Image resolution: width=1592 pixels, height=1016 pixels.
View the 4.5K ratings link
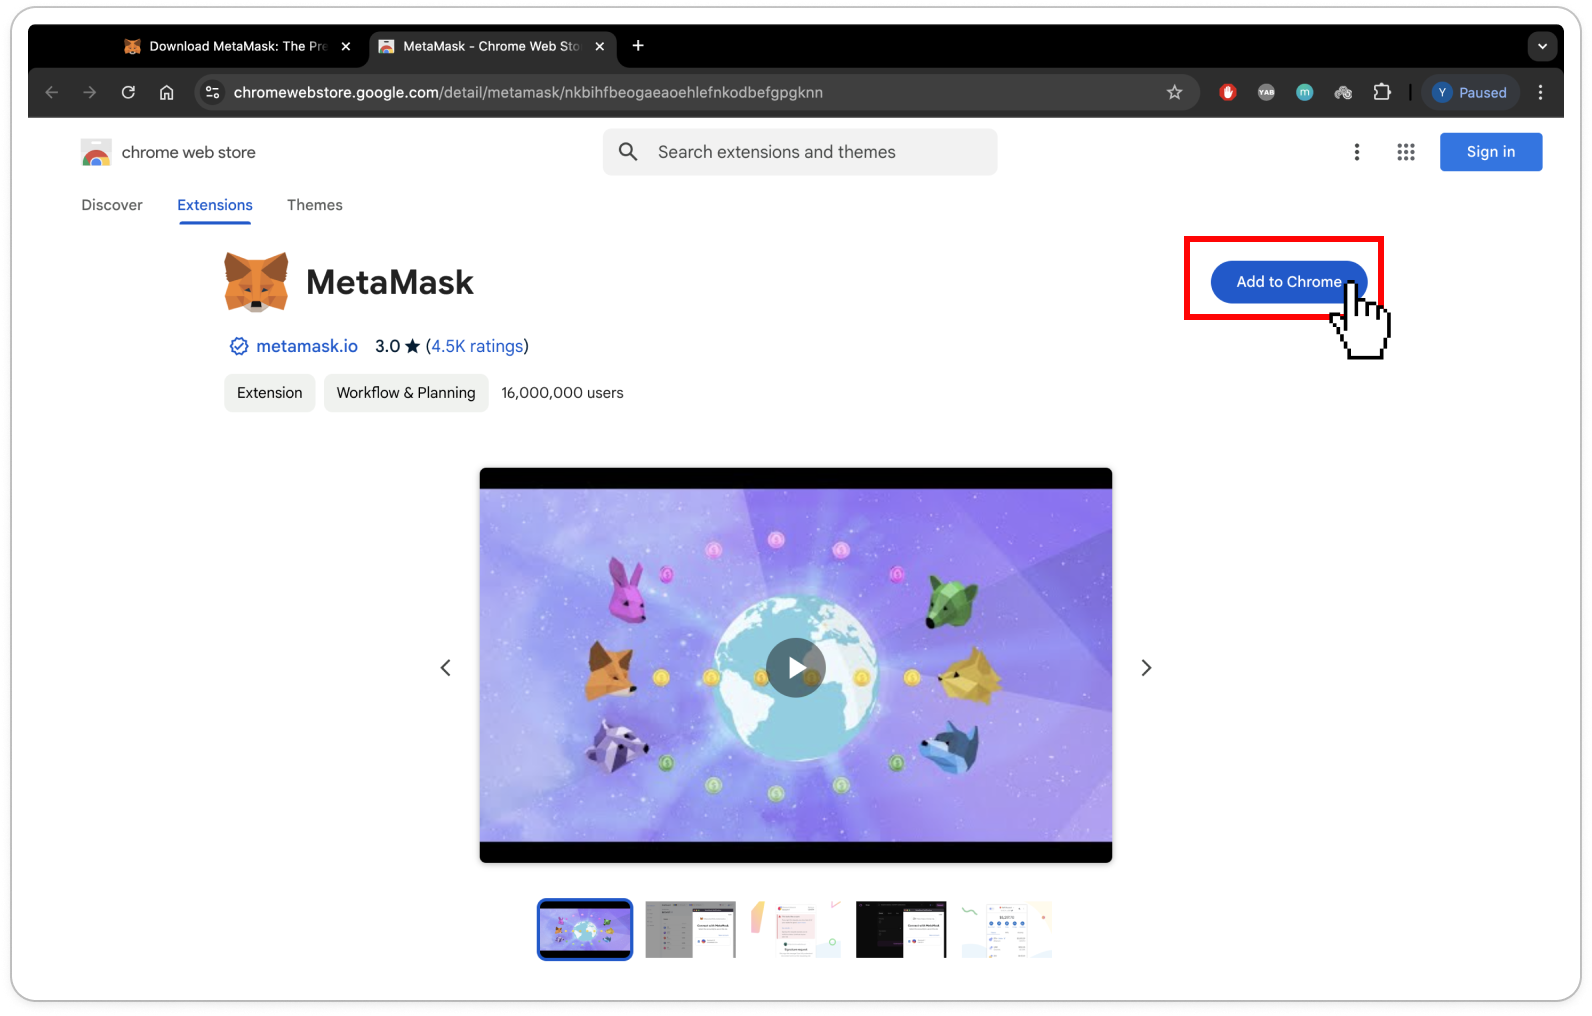pos(477,346)
